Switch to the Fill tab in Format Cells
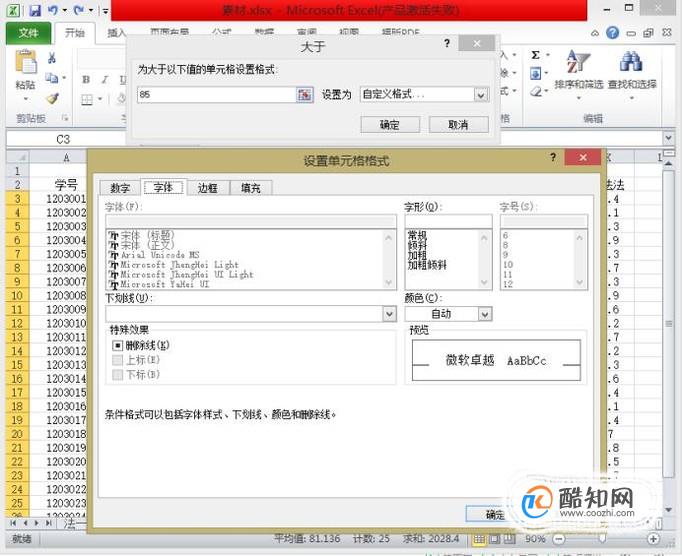The height and width of the screenshot is (556, 682). pyautogui.click(x=251, y=188)
